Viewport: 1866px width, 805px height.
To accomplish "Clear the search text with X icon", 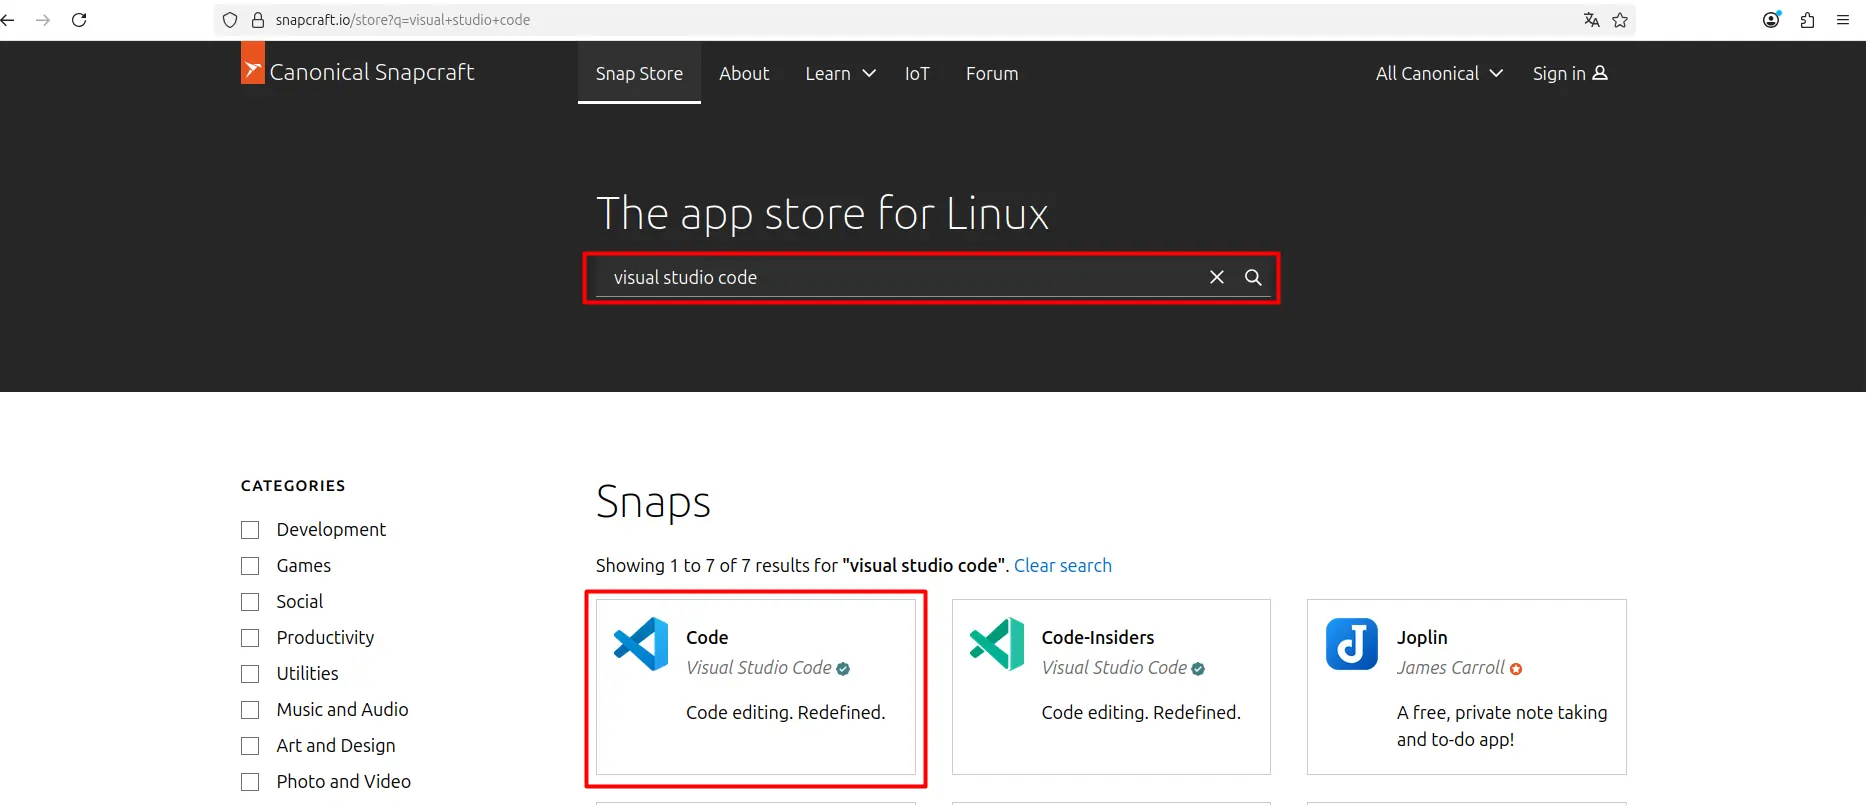I will point(1216,278).
